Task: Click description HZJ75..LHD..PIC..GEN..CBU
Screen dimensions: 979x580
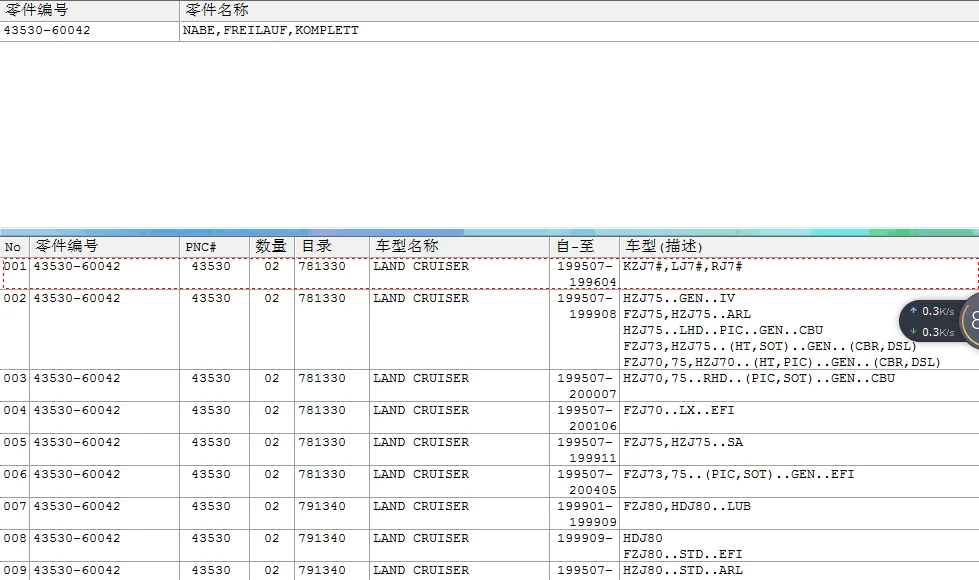Action: [x=723, y=330]
